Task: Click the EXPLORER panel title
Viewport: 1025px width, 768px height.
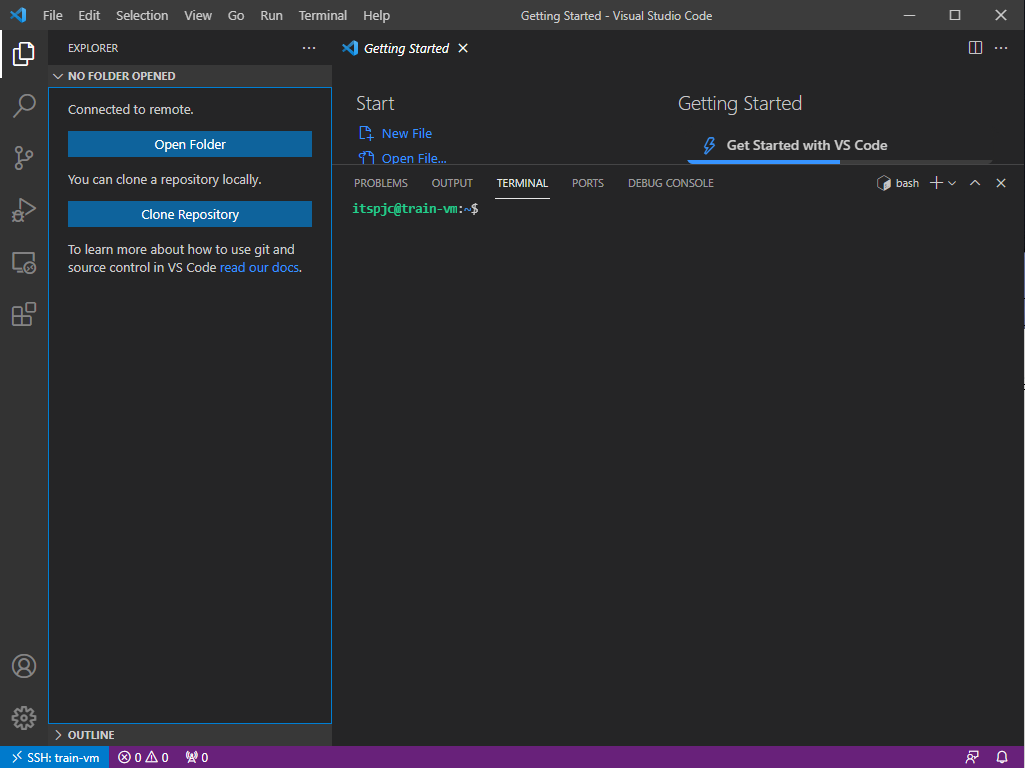Action: pos(93,48)
